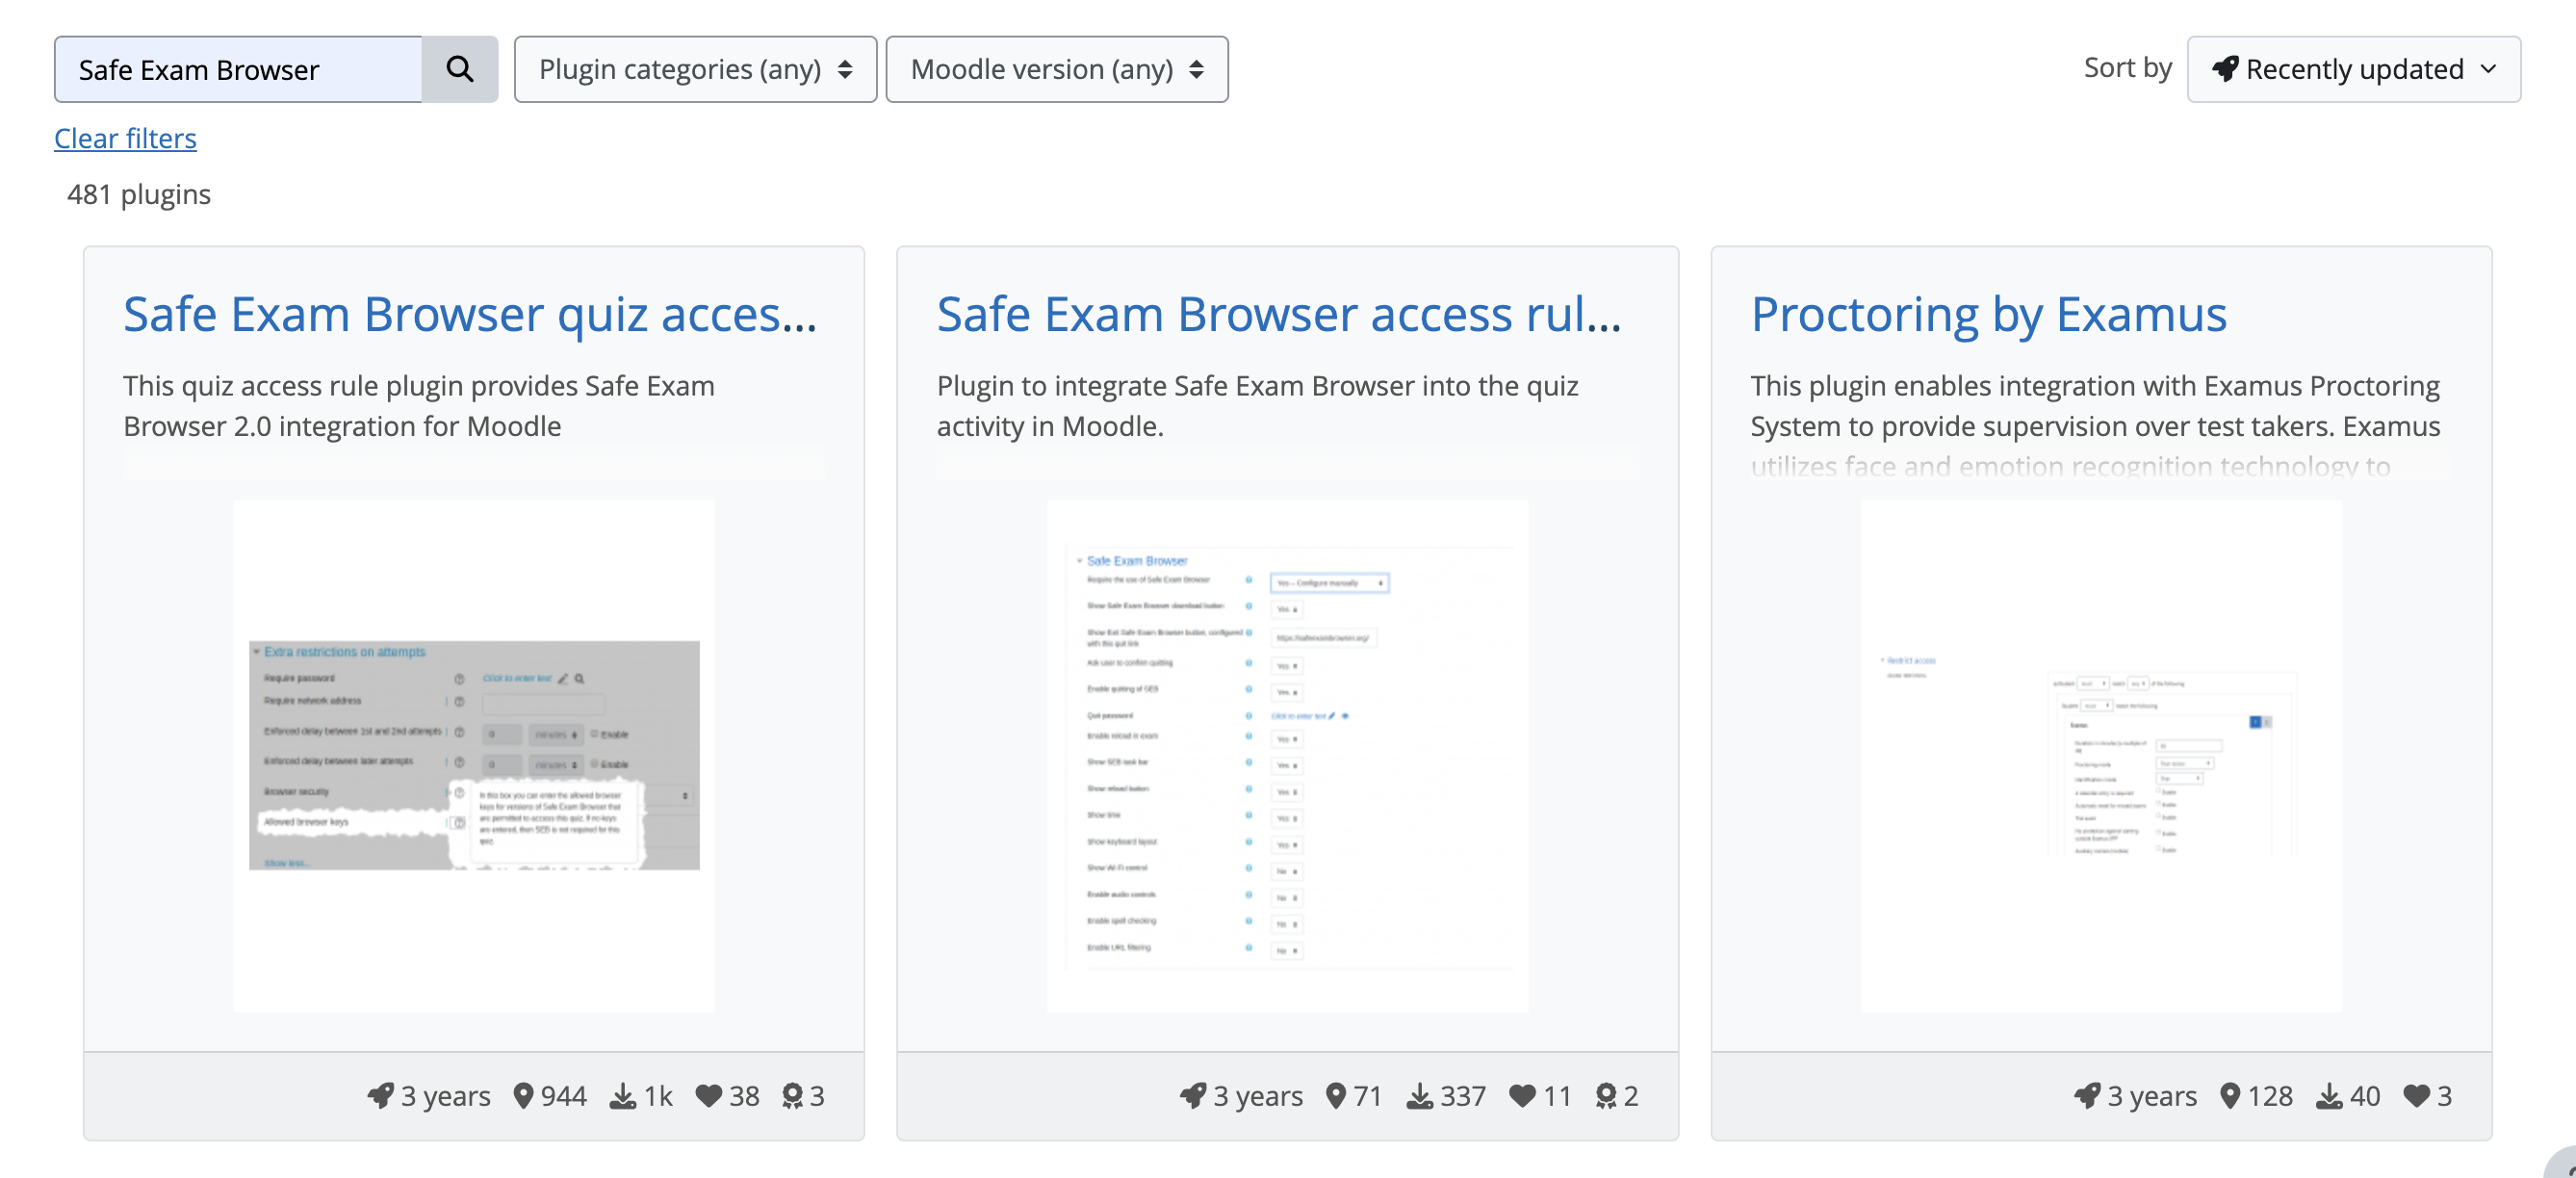The image size is (2576, 1178).
Task: Click Clear filters link
Action: coord(125,138)
